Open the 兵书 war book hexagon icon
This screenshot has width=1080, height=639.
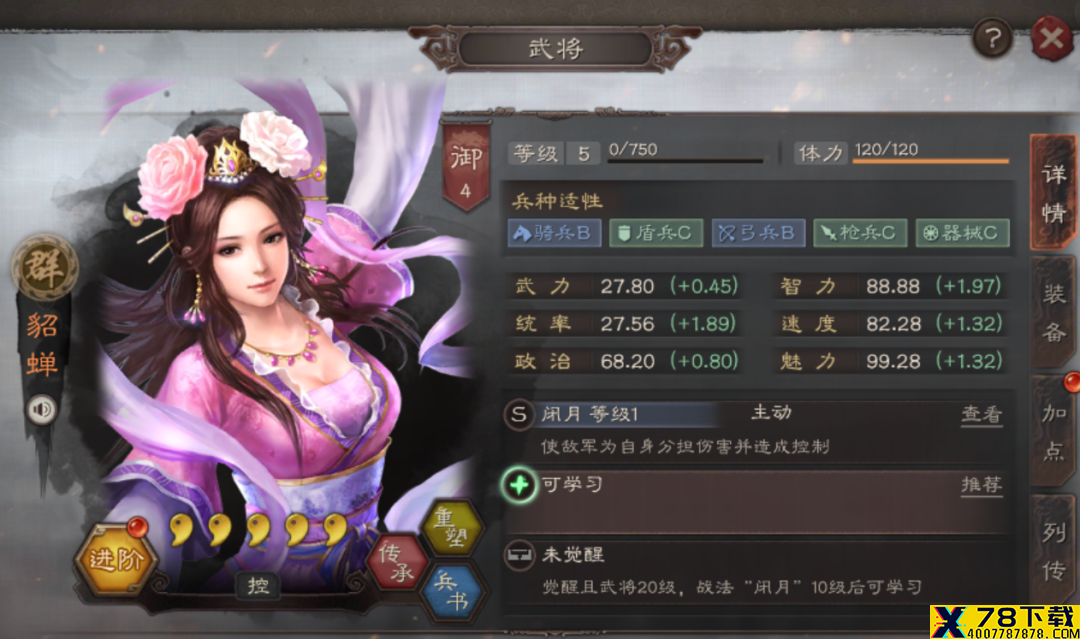(x=453, y=591)
